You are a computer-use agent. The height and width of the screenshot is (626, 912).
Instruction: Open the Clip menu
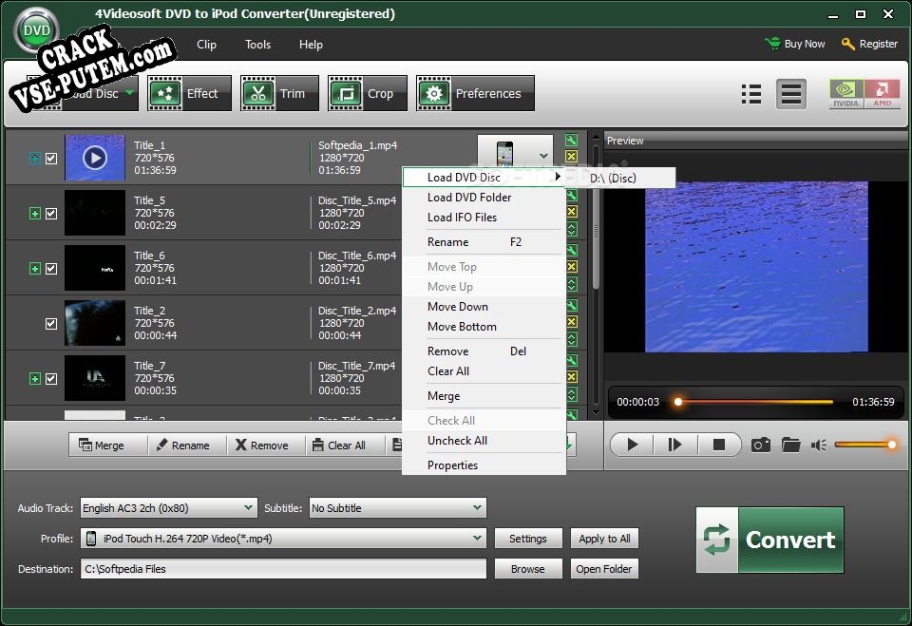click(206, 44)
